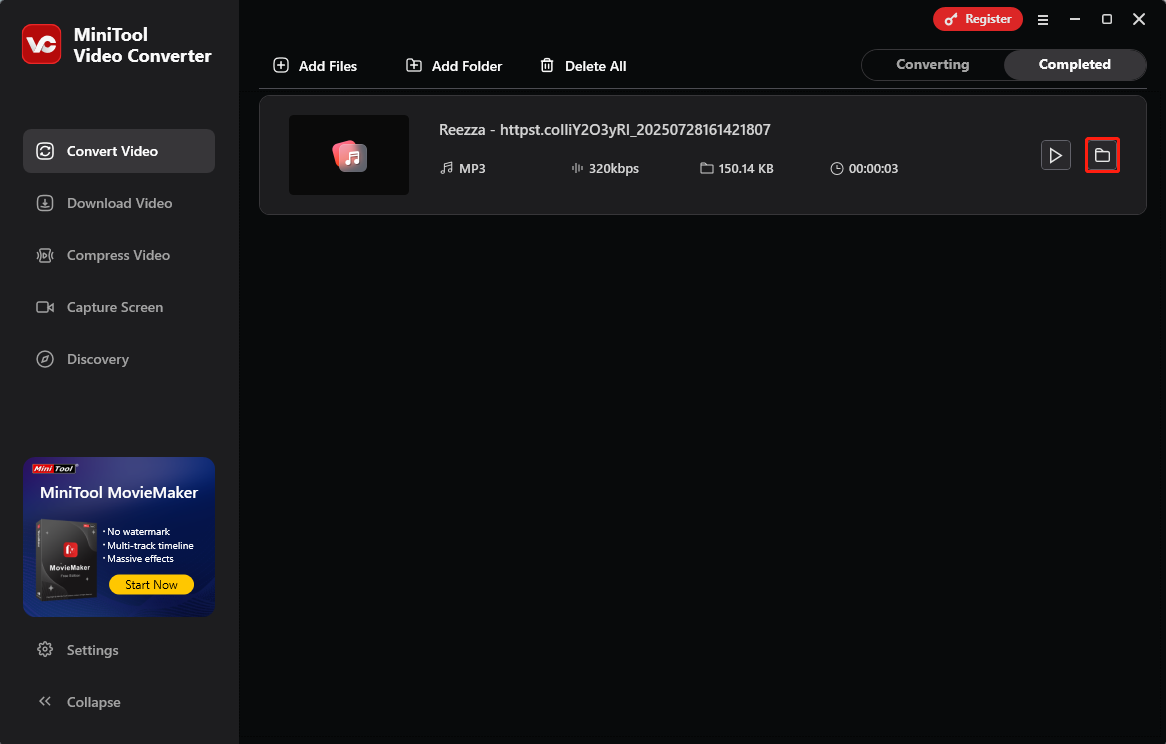The width and height of the screenshot is (1166, 744).
Task: Click the Register button
Action: (x=978, y=19)
